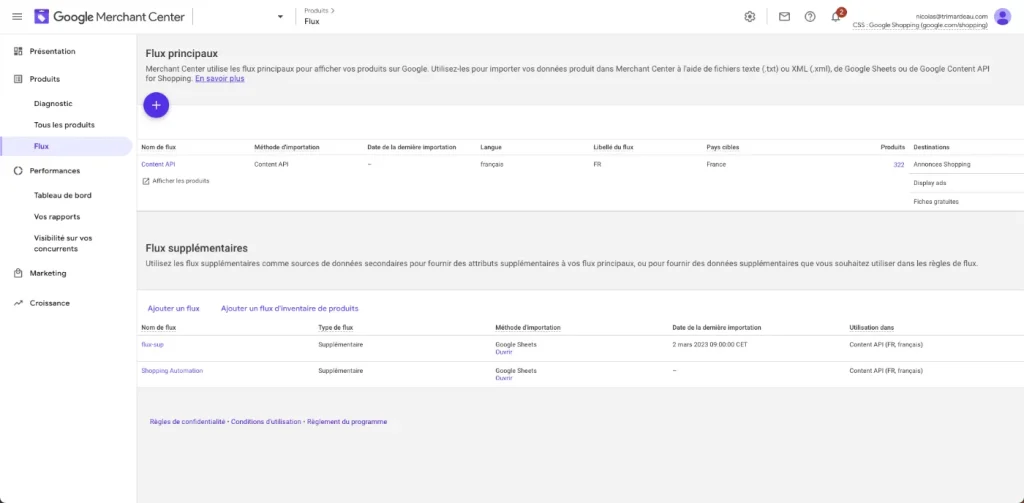Click Ouvrir under flux-sup Google Sheets
Viewport: 1024px width, 503px height.
(x=504, y=352)
